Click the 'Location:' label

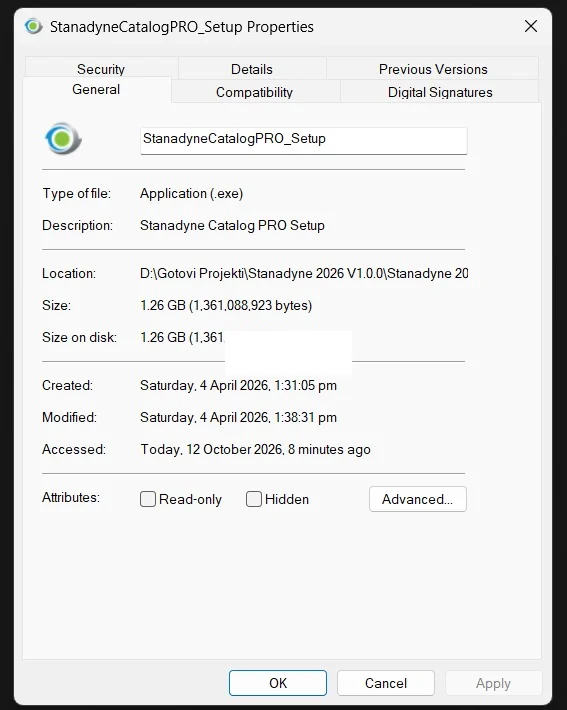[69, 273]
